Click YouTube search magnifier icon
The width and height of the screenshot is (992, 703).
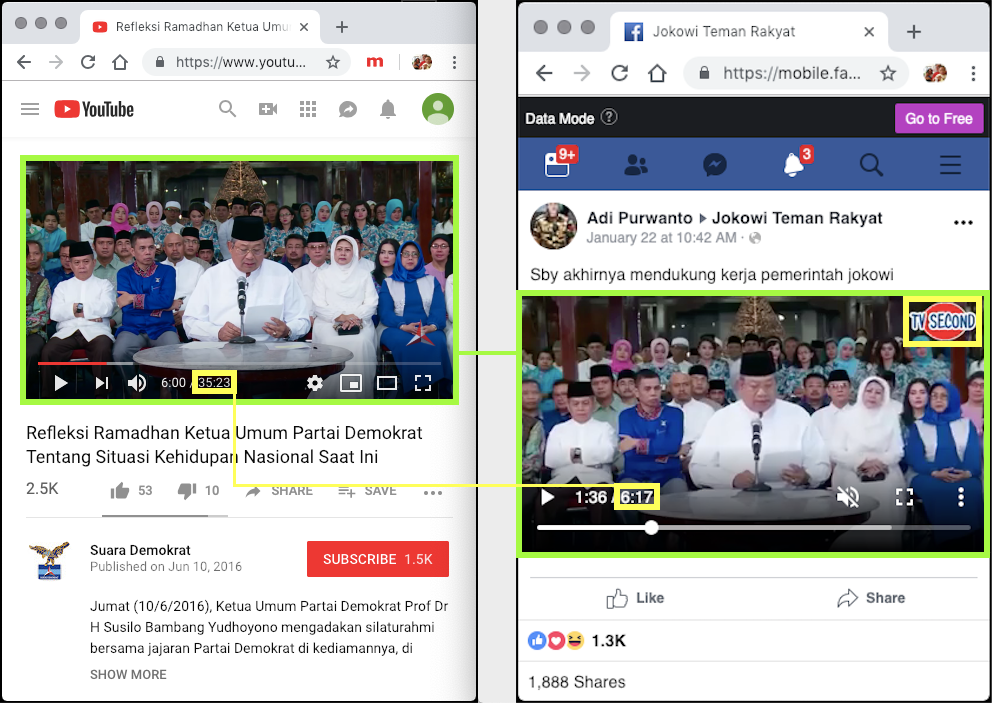pyautogui.click(x=228, y=109)
